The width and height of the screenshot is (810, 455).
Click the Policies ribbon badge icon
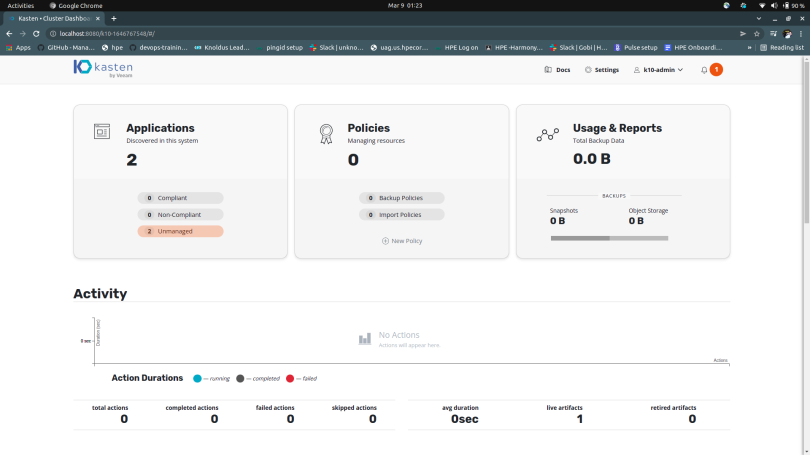(326, 134)
